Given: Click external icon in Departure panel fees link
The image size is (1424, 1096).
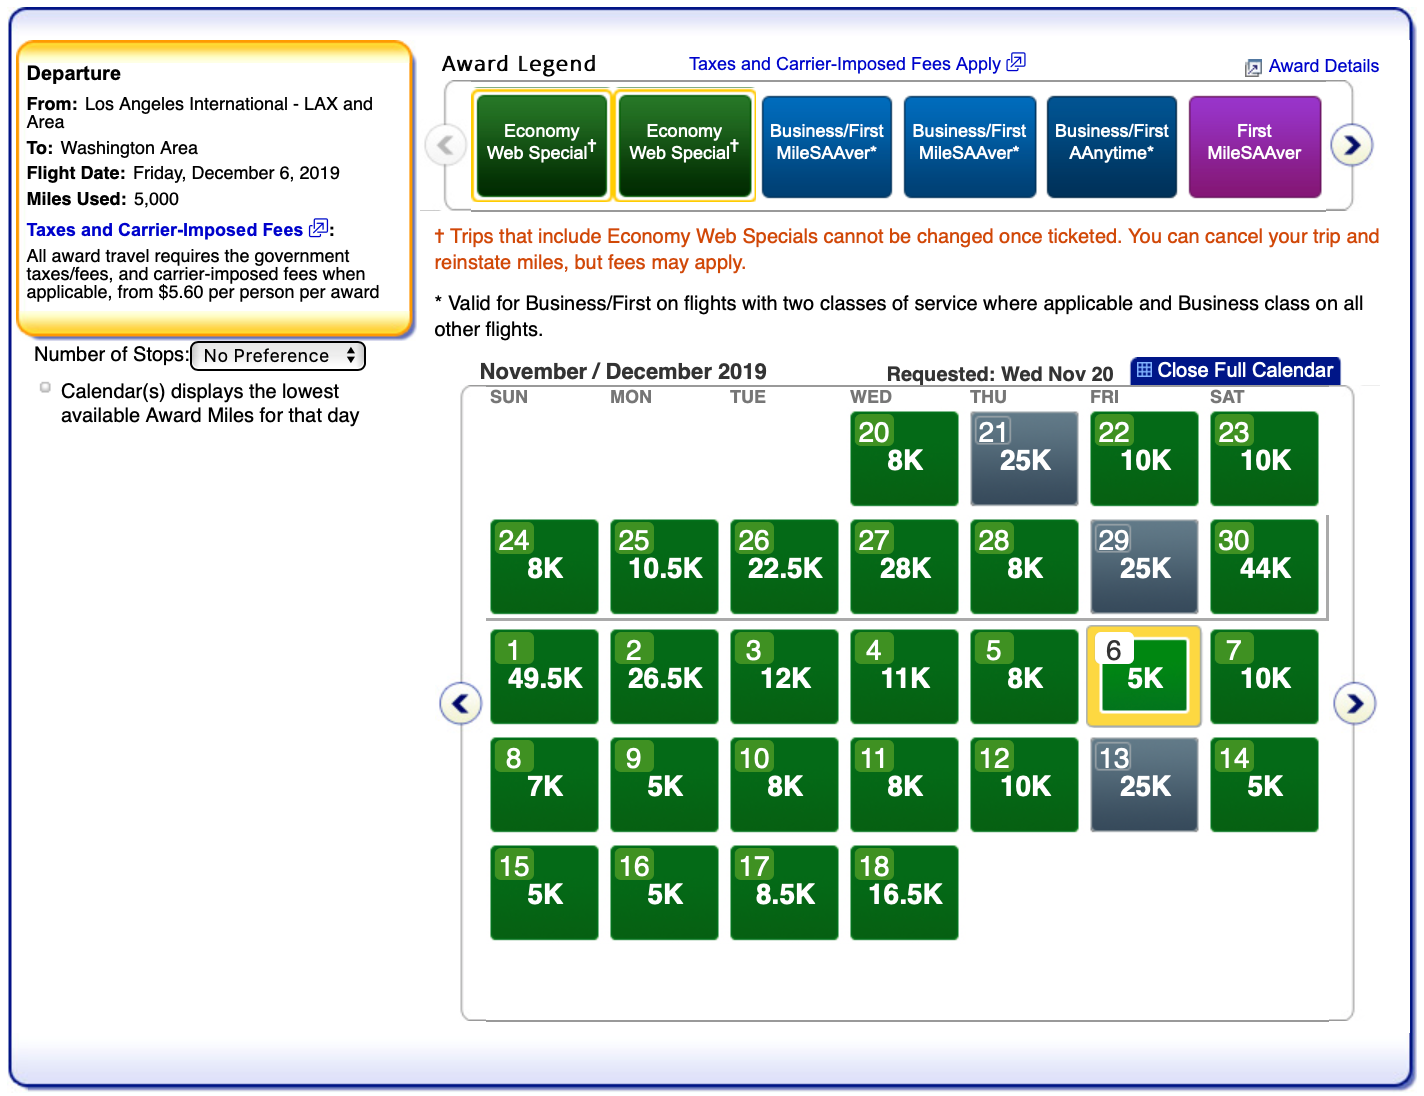Looking at the screenshot, I should [x=318, y=229].
